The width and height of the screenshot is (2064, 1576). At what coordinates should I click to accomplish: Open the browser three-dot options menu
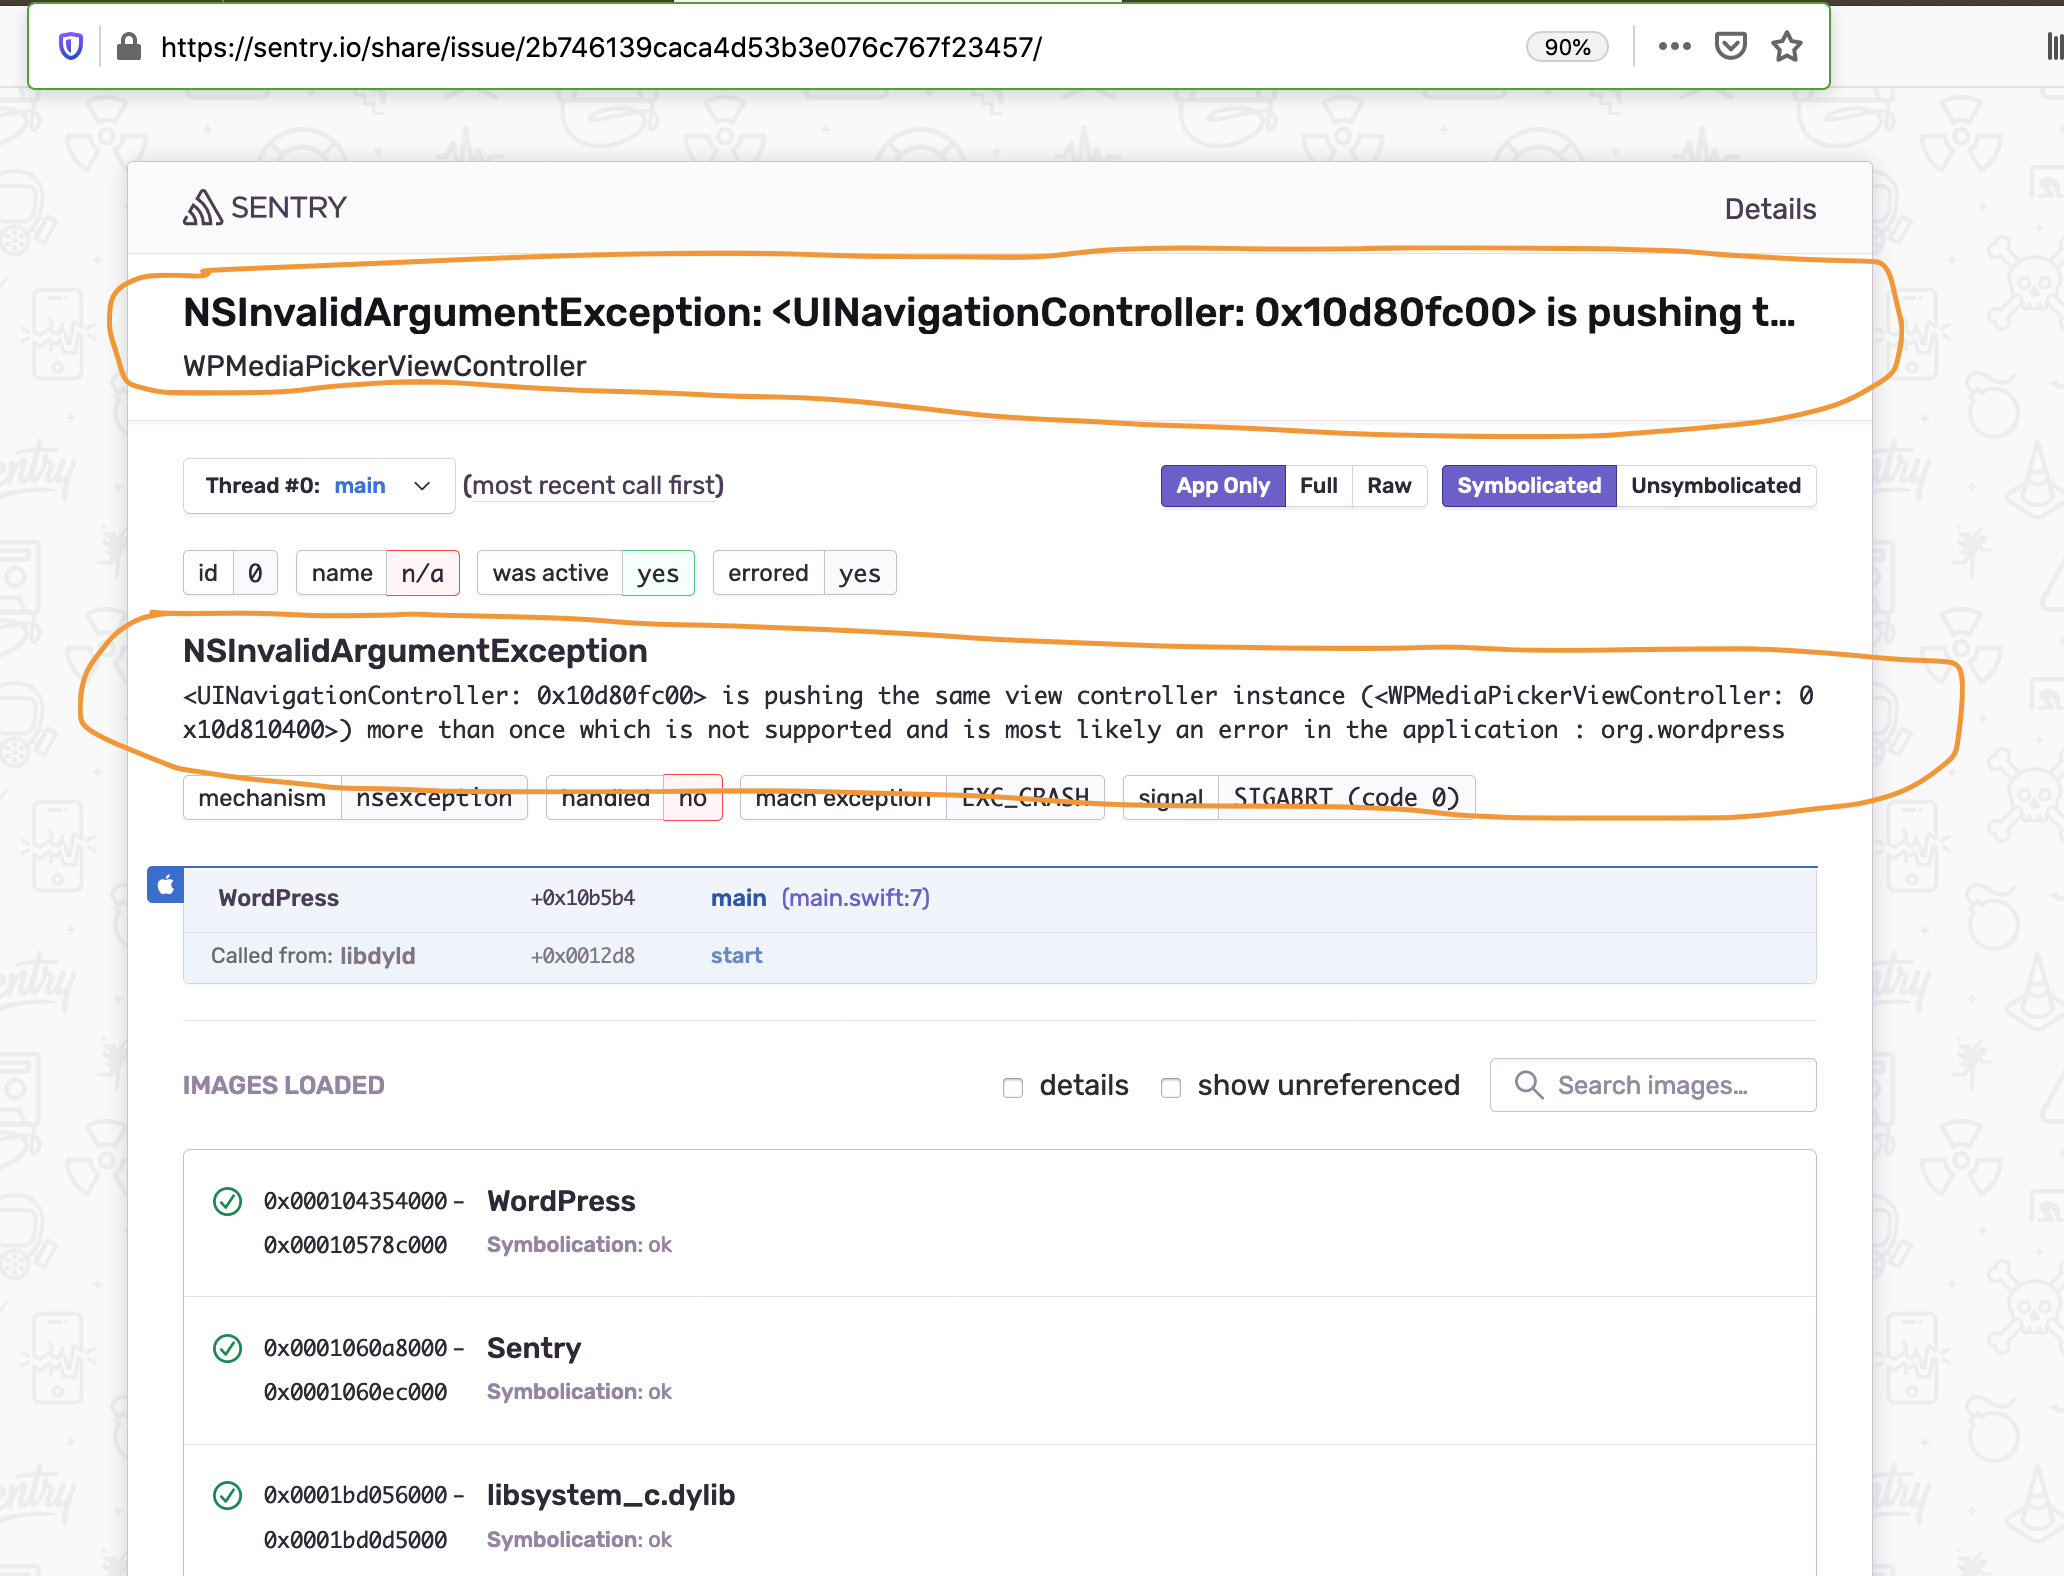pyautogui.click(x=1675, y=46)
